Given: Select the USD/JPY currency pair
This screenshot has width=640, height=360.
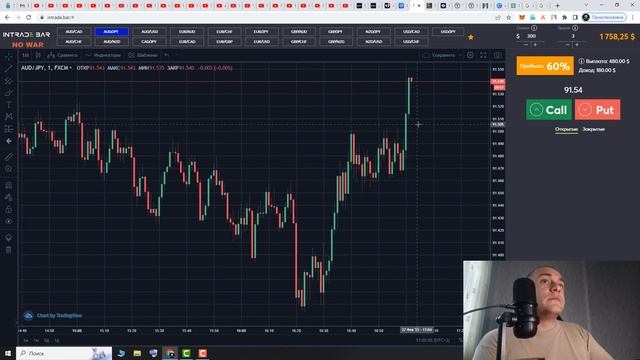Looking at the screenshot, I should pyautogui.click(x=448, y=31).
